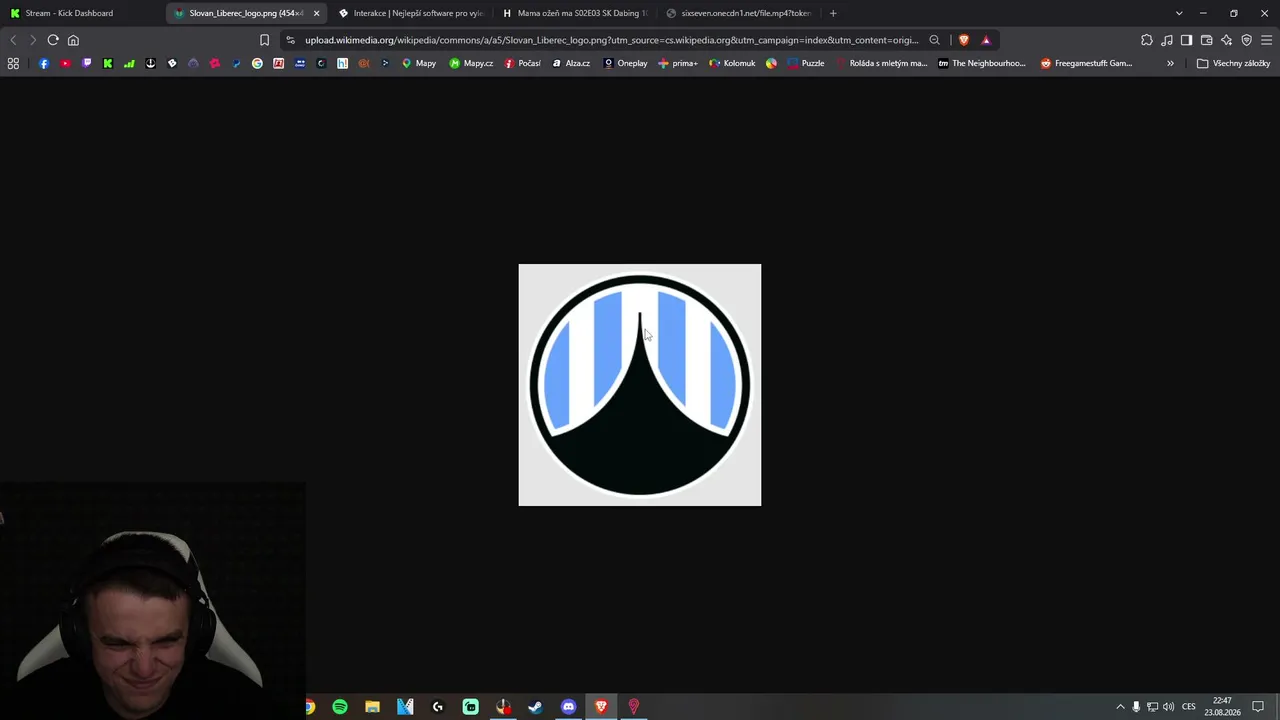
Task: Switch to Brave browser on the taskbar
Action: [x=601, y=707]
